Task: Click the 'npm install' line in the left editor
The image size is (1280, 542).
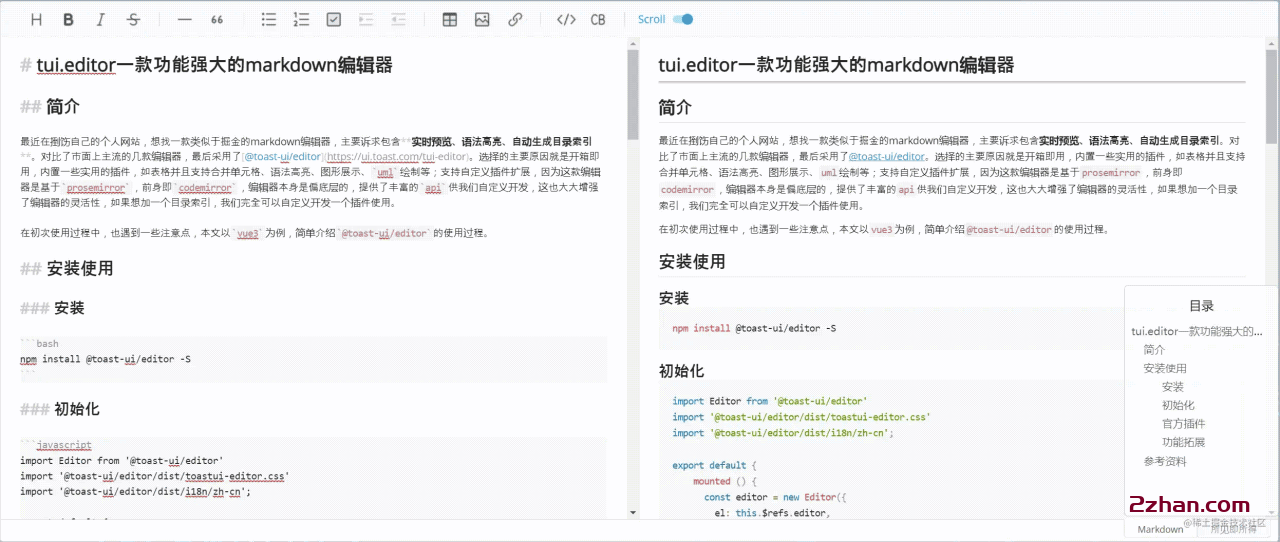Action: pos(105,358)
